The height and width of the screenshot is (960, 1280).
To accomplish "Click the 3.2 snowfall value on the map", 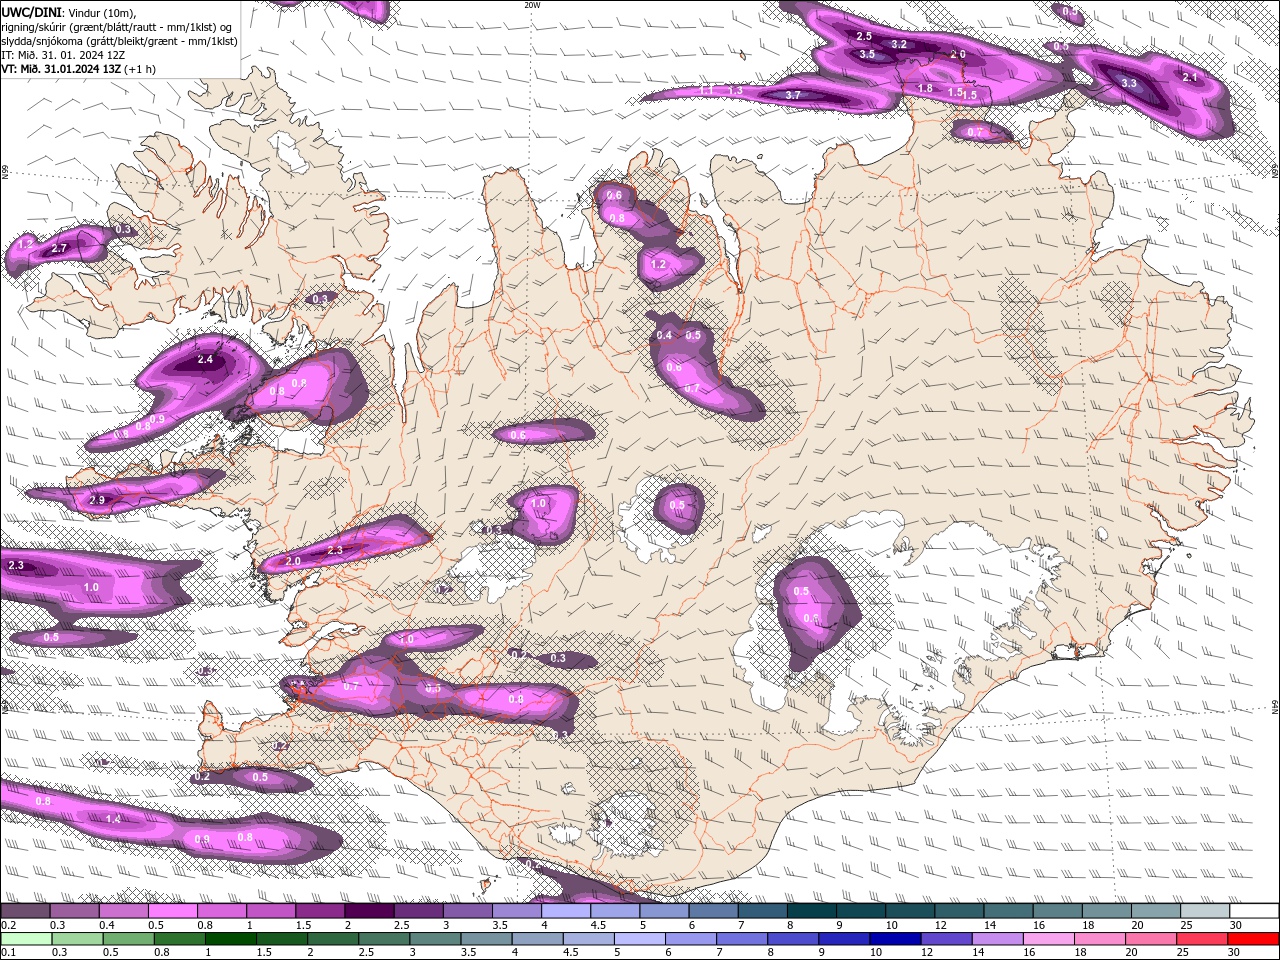I will [x=899, y=44].
